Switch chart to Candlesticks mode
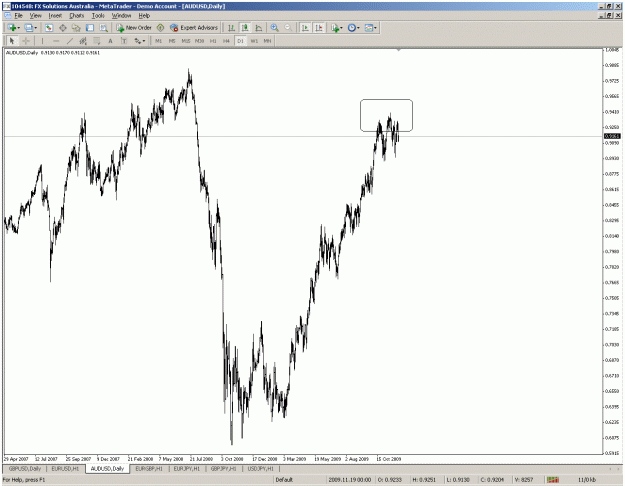 245,28
